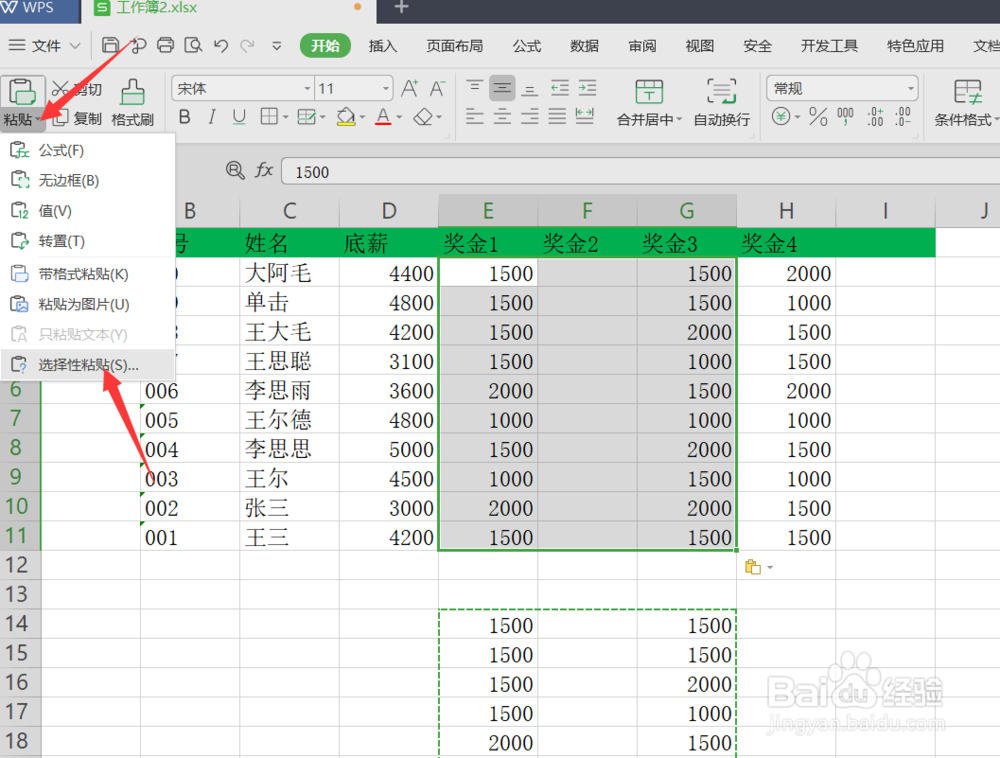The height and width of the screenshot is (758, 1000).
Task: Open new tab with plus button
Action: point(401,8)
